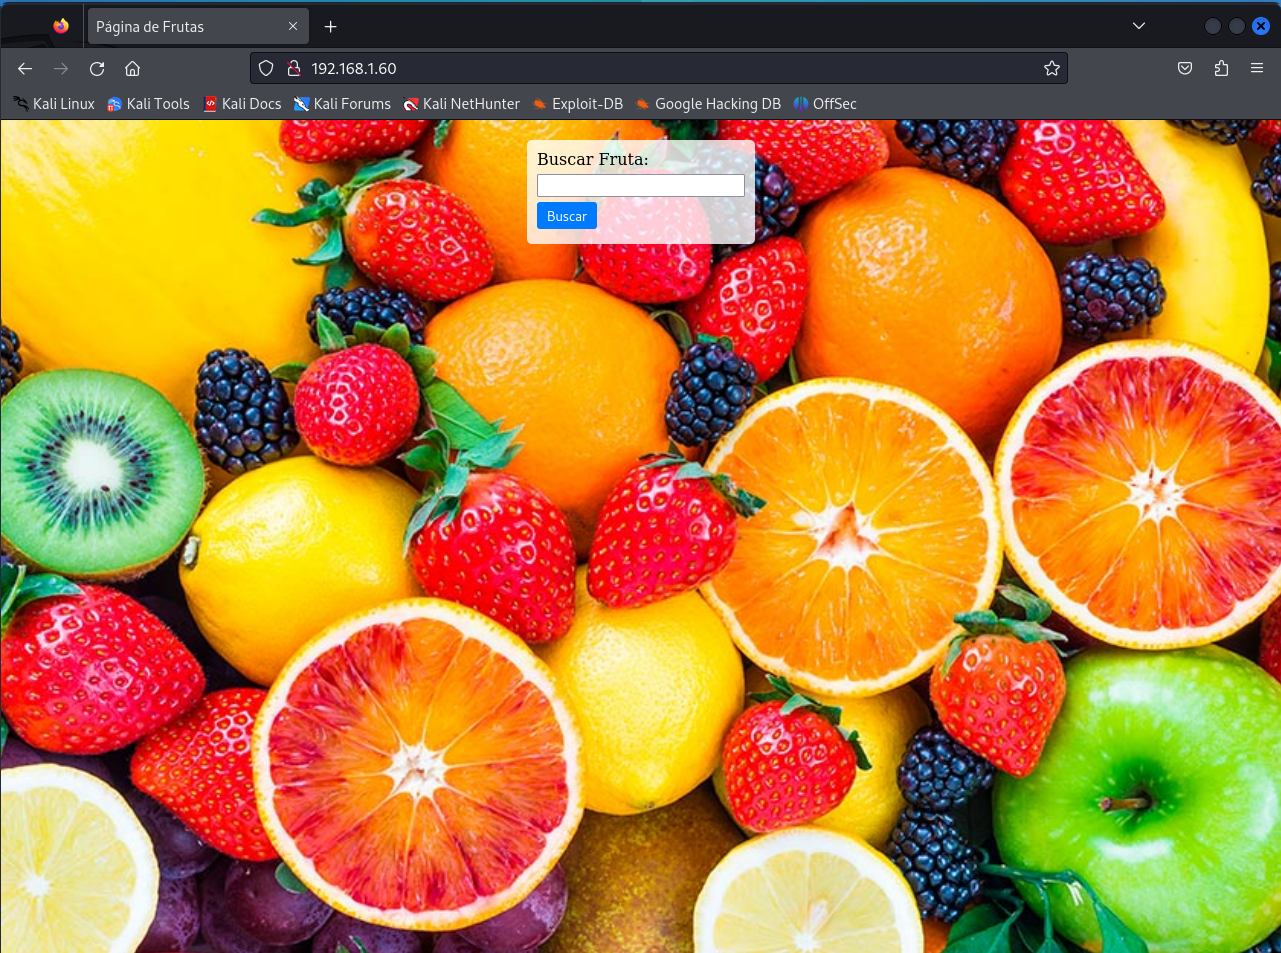Click the Buscar button
Screen dimensions: 1281x953
(x=567, y=216)
